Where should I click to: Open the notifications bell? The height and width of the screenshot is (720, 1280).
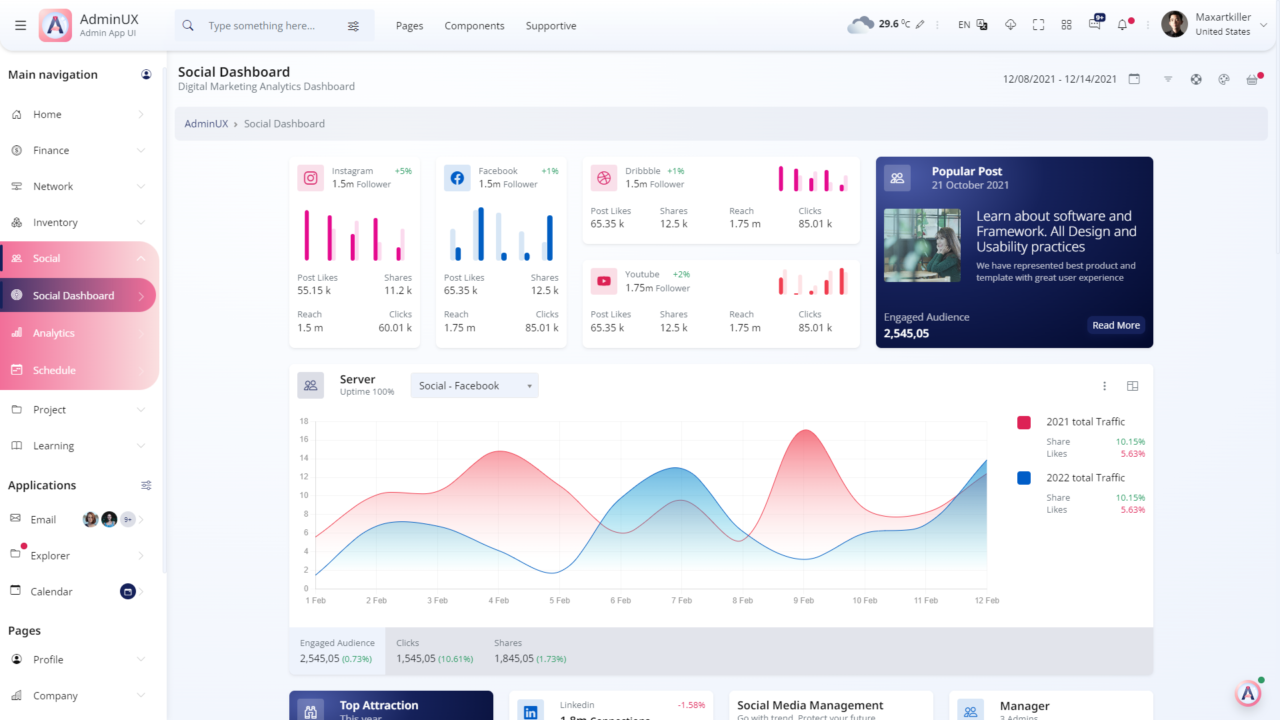[1121, 23]
